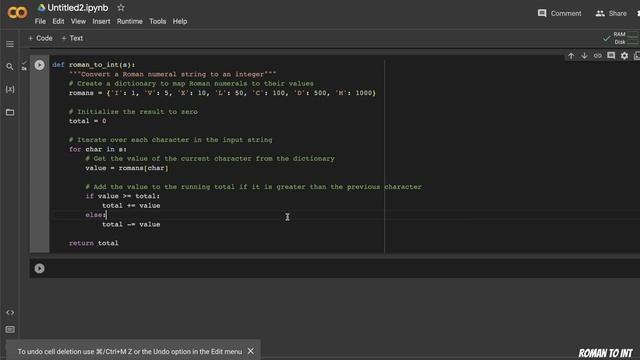Image resolution: width=640 pixels, height=360 pixels.
Task: Click the 'total = 0' line
Action: 87,121
